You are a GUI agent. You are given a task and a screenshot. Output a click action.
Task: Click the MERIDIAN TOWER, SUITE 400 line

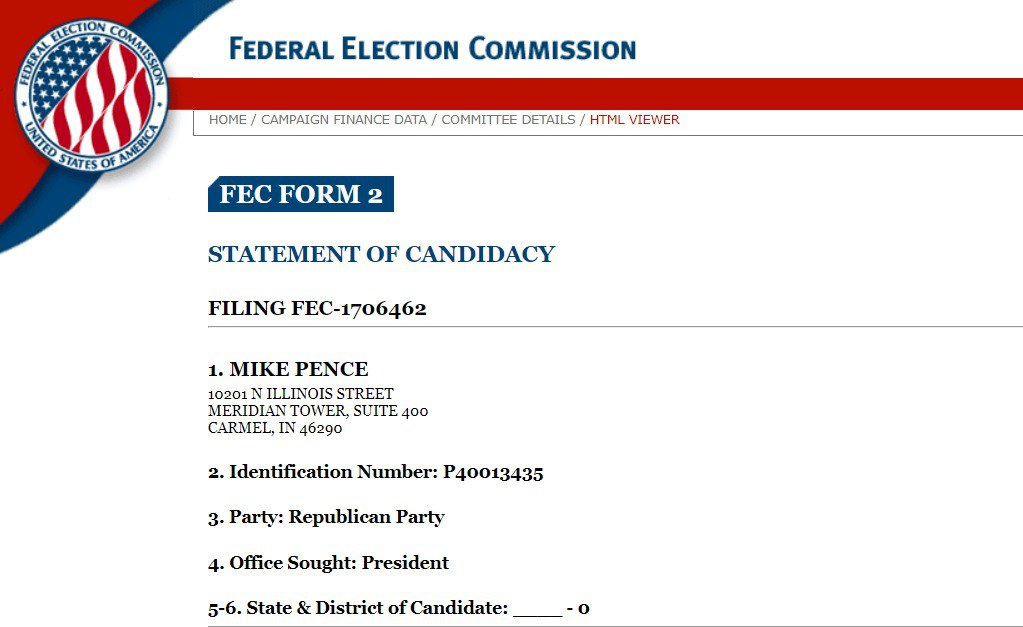pos(318,411)
